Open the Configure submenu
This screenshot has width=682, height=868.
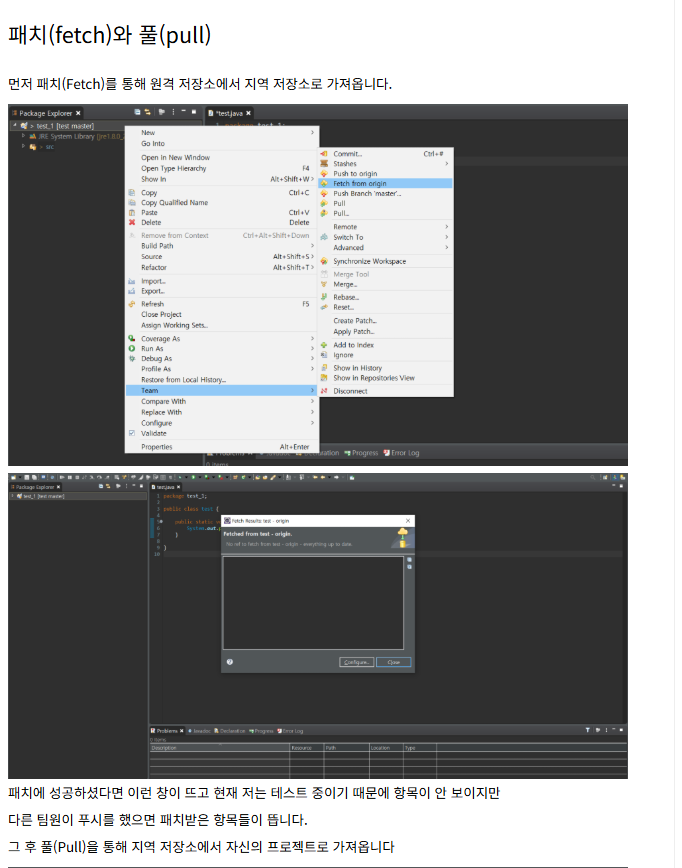click(222, 423)
